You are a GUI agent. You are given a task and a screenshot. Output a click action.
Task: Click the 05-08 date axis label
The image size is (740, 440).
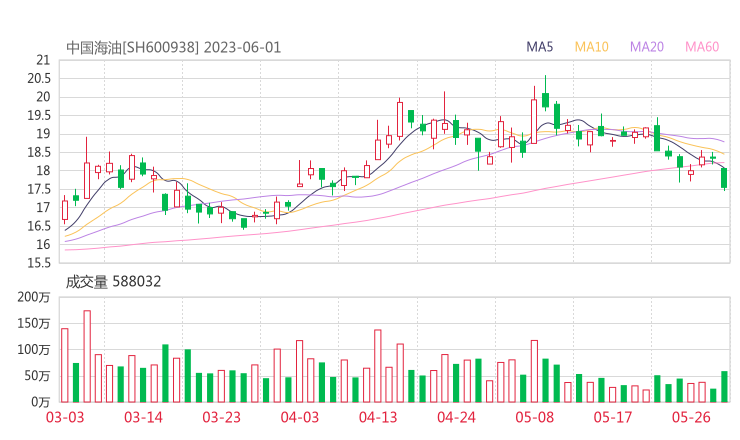pyautogui.click(x=535, y=417)
